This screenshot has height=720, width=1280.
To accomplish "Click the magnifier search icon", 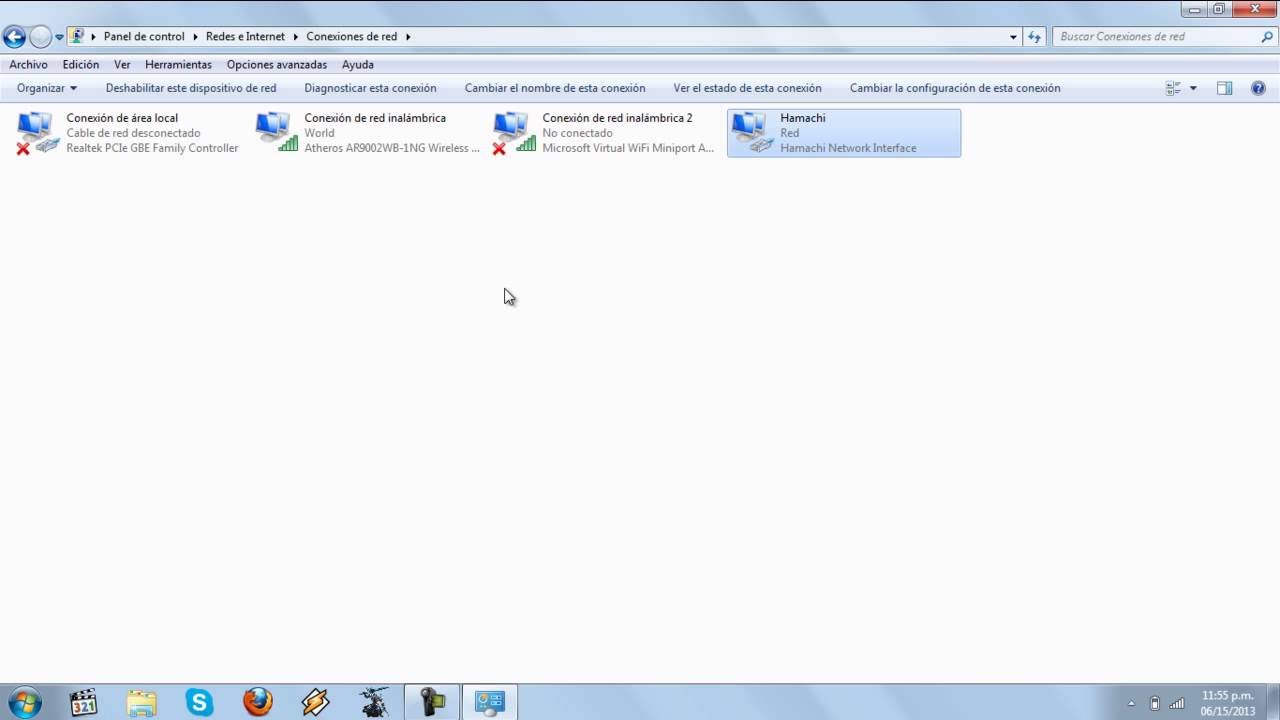I will click(1267, 36).
